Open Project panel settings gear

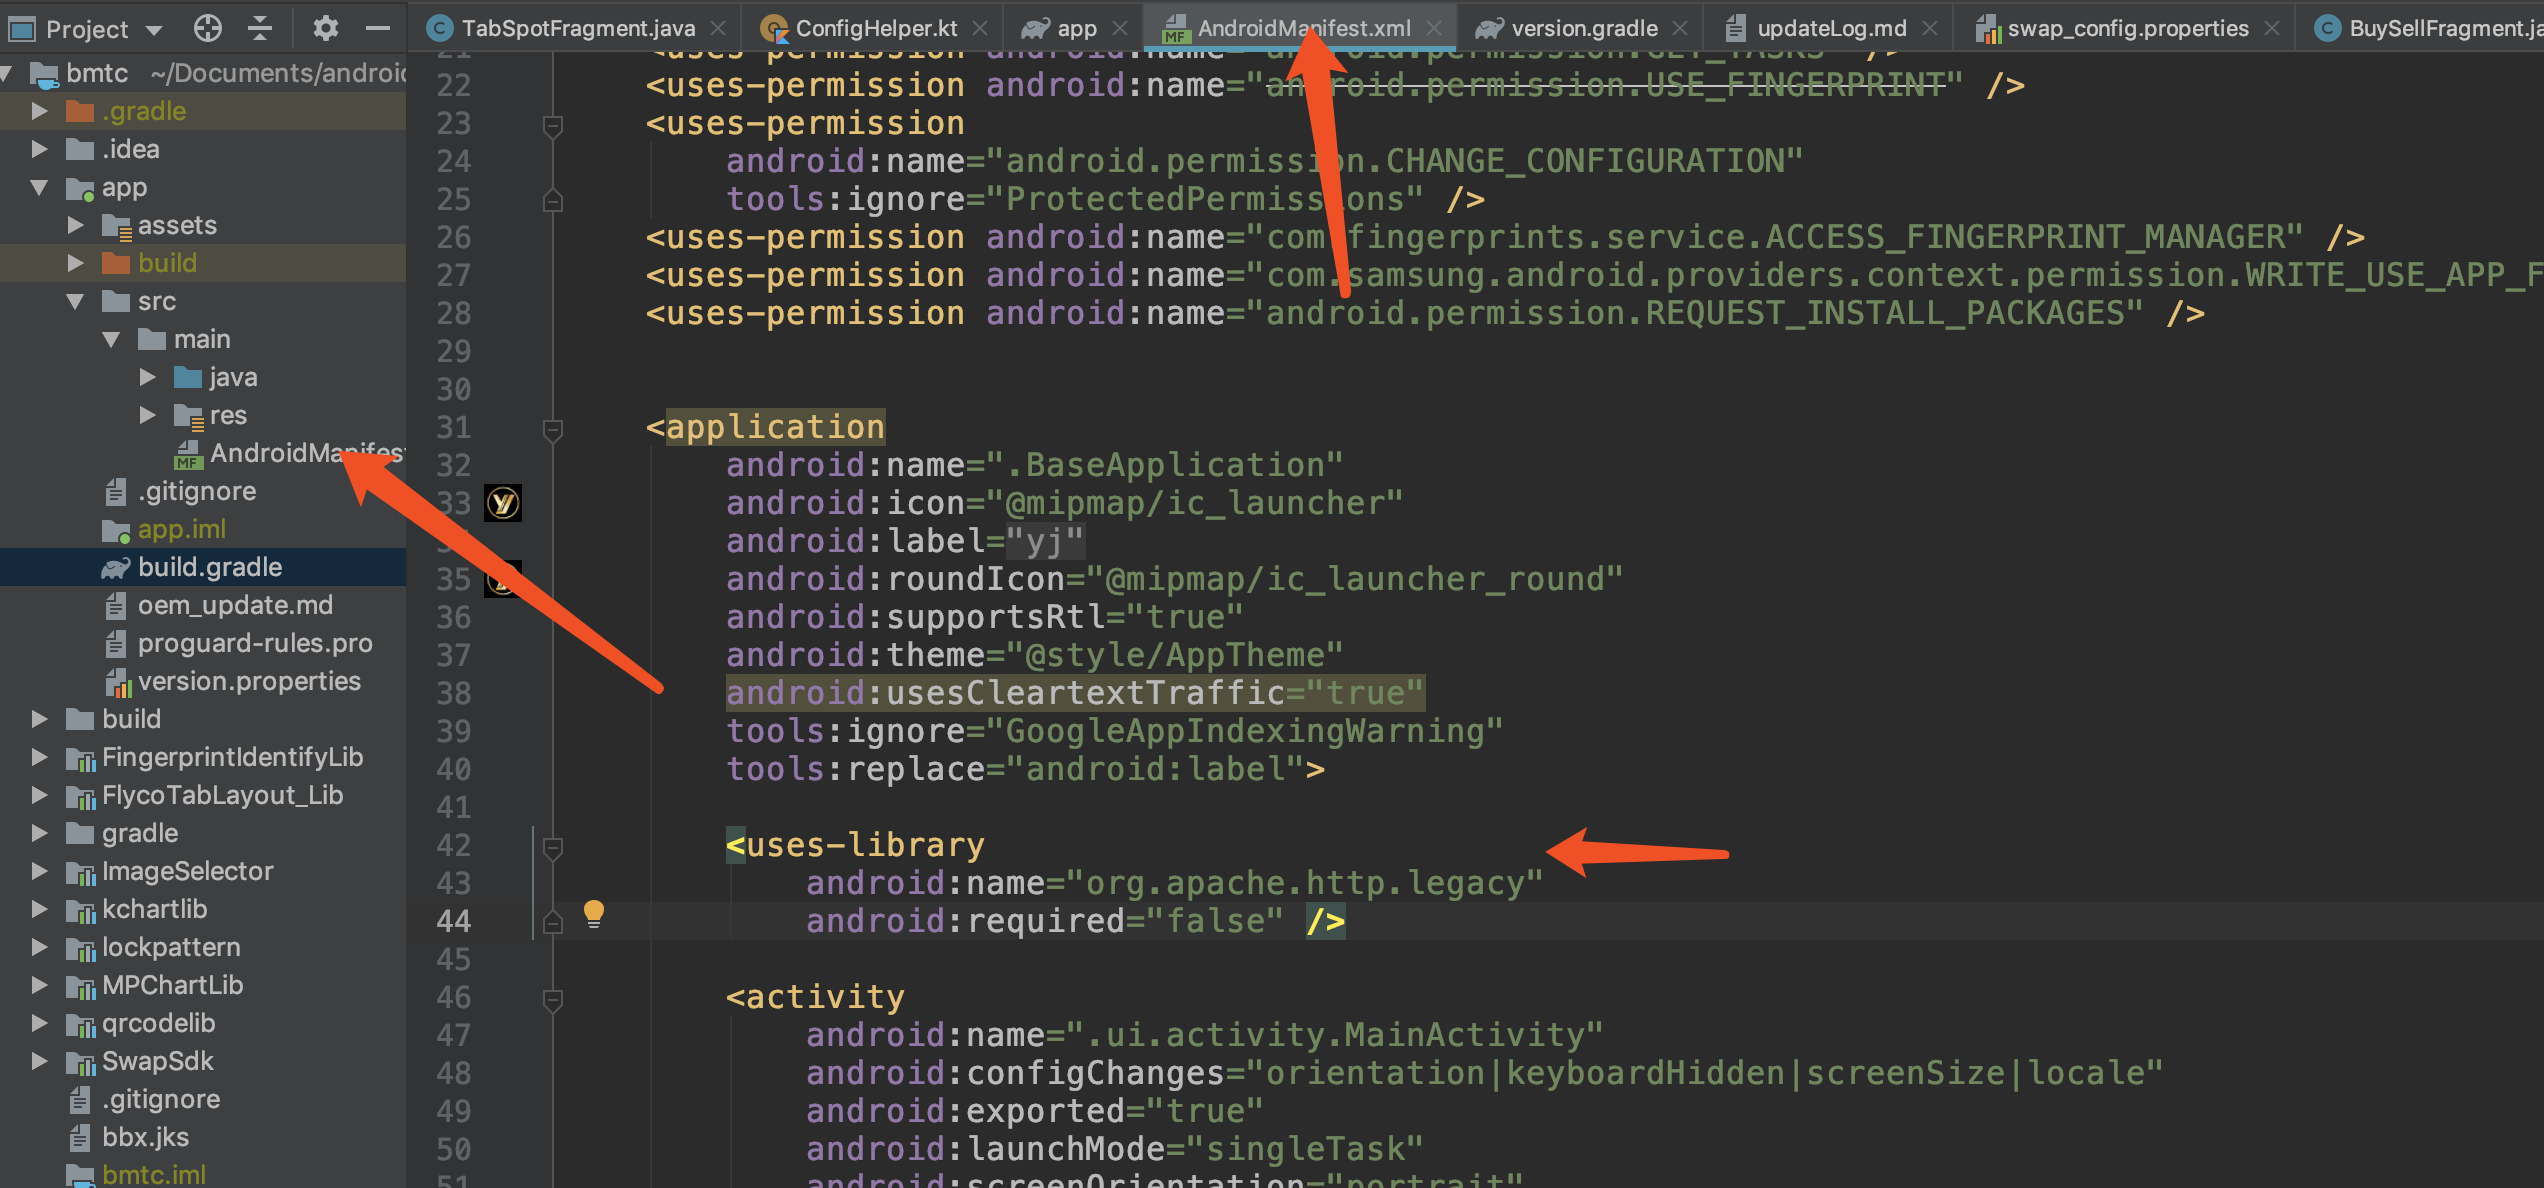coord(325,28)
